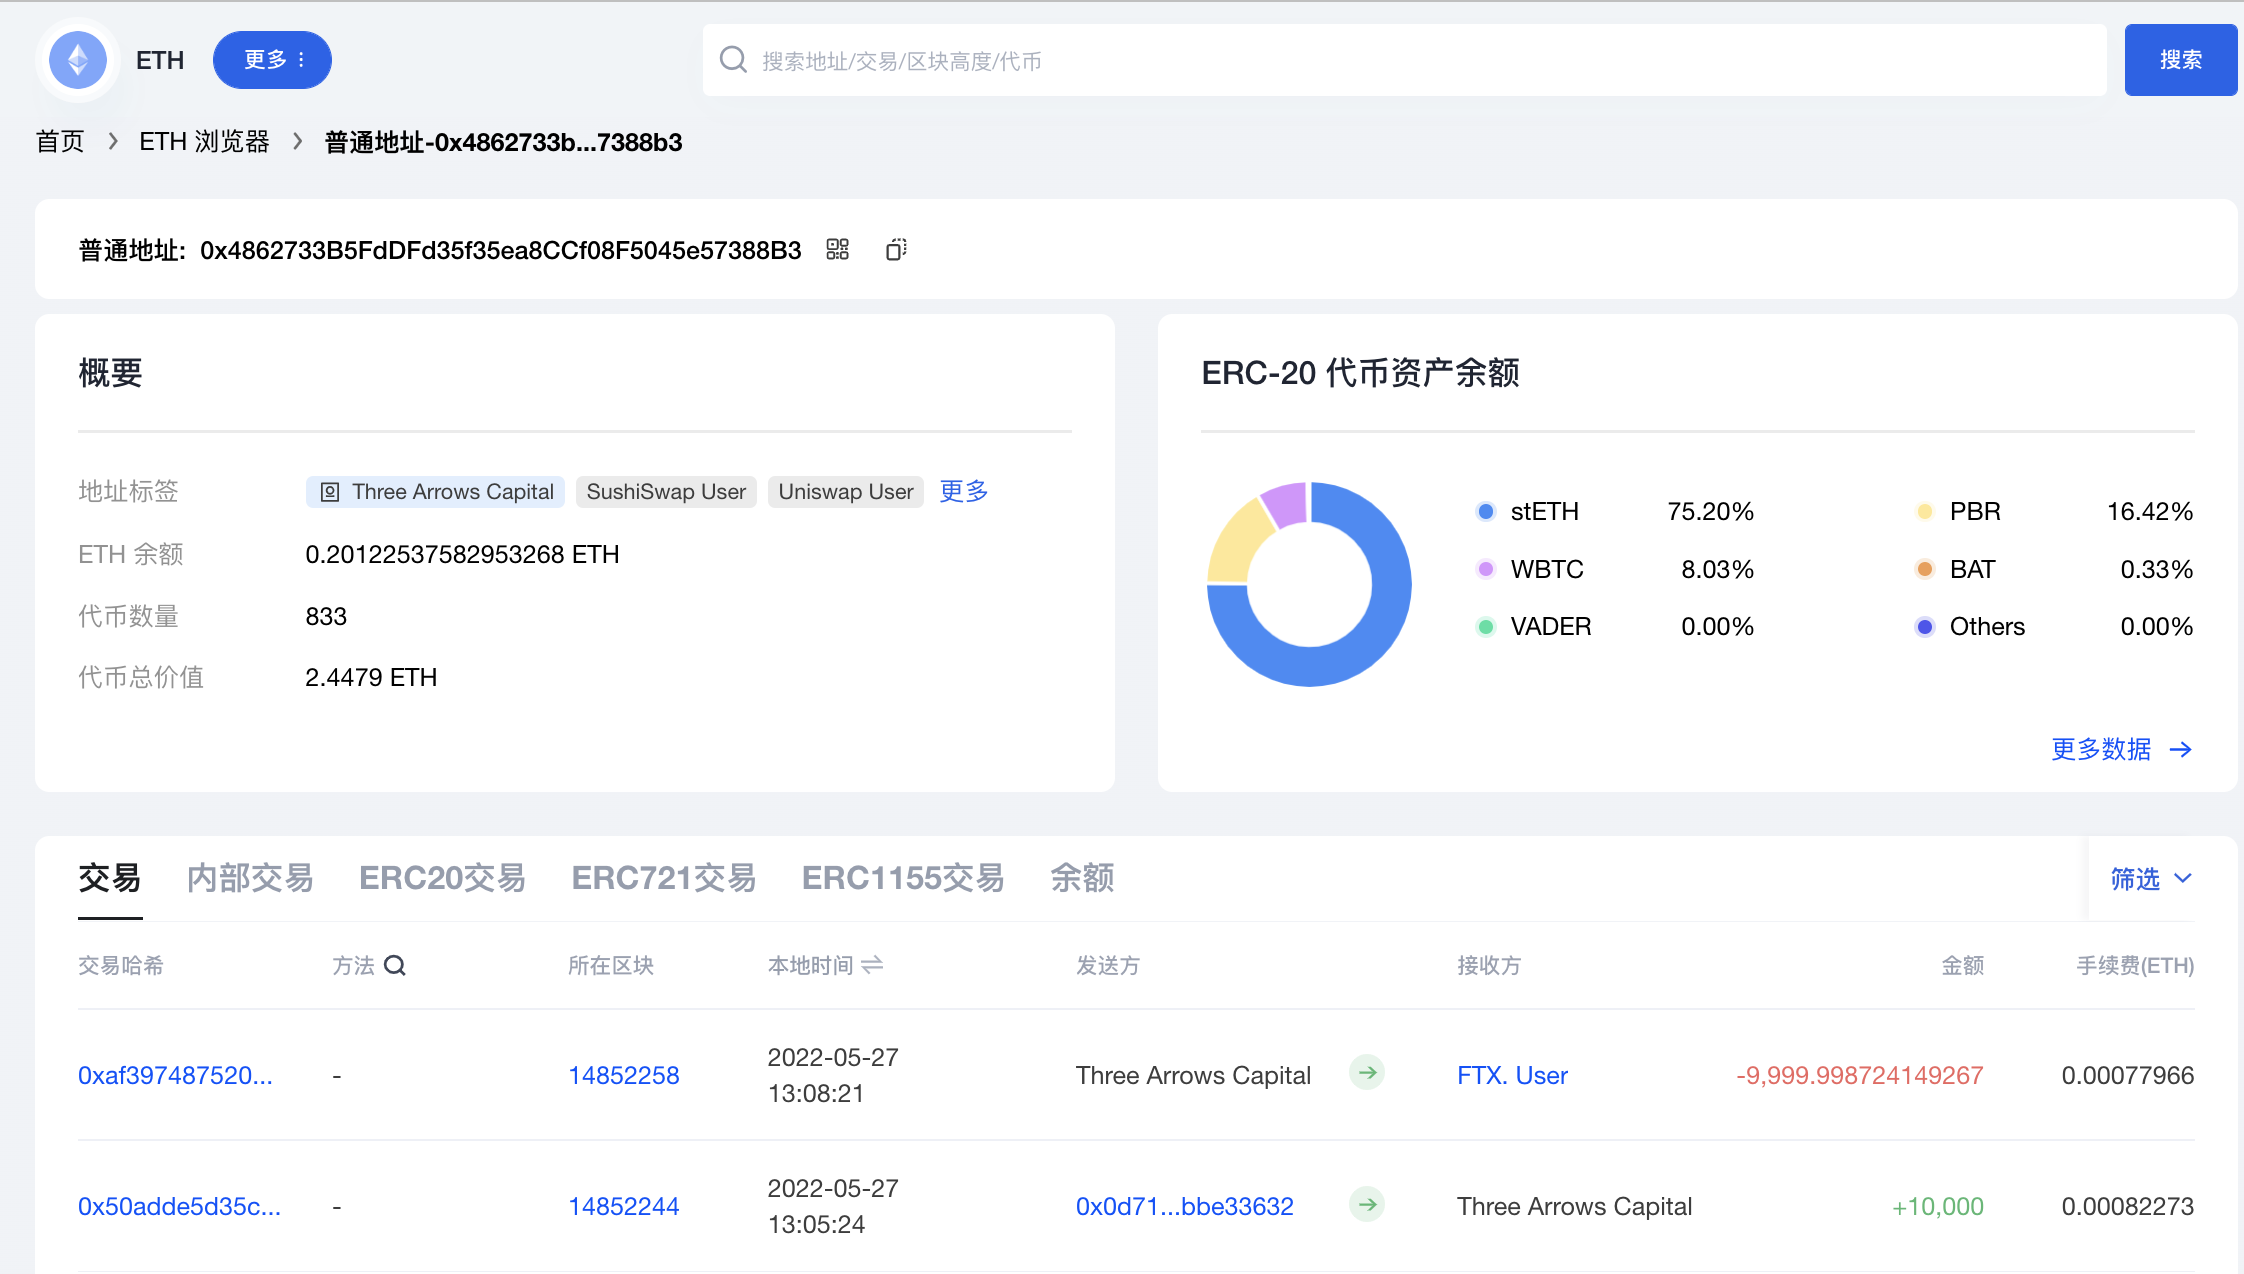Click the VADER green legend dot

tap(1486, 627)
